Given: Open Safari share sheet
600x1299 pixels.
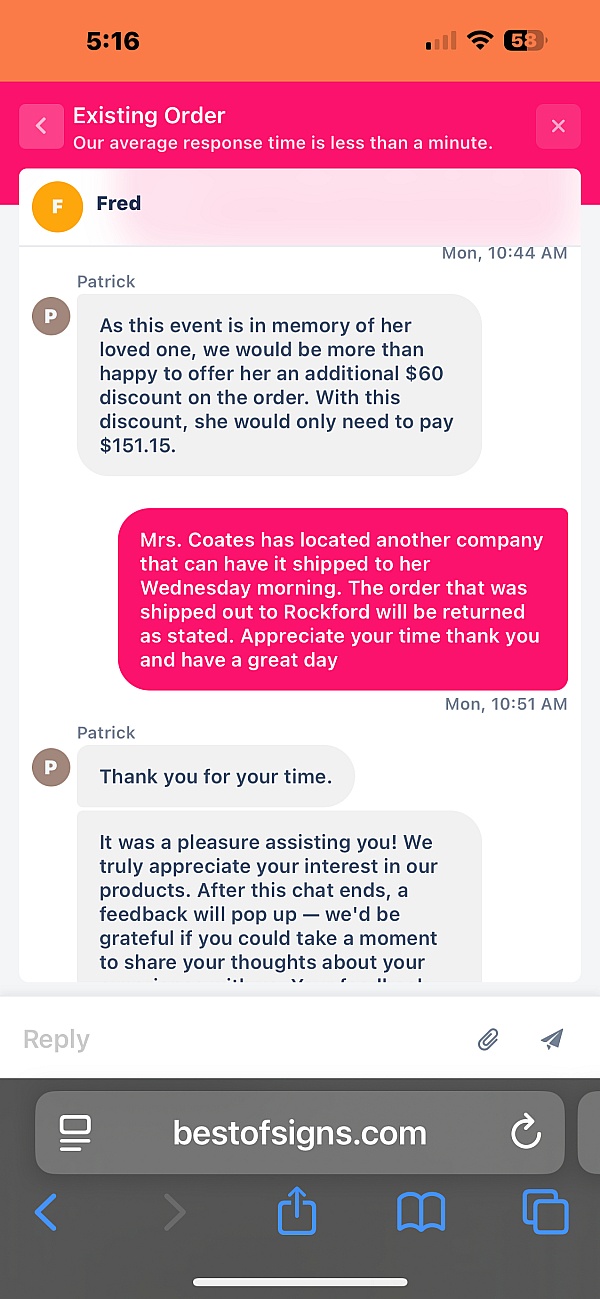Looking at the screenshot, I should click(x=296, y=1212).
